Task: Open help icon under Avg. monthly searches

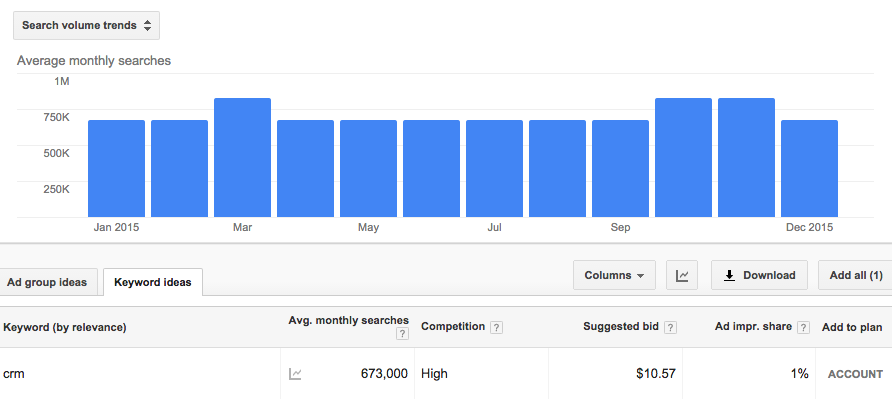Action: 403,334
